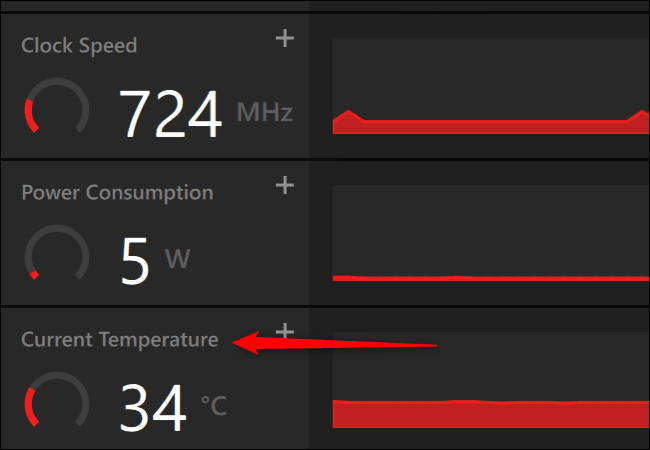Click the W unit text
Viewport: 650px width, 450px height.
(x=177, y=260)
